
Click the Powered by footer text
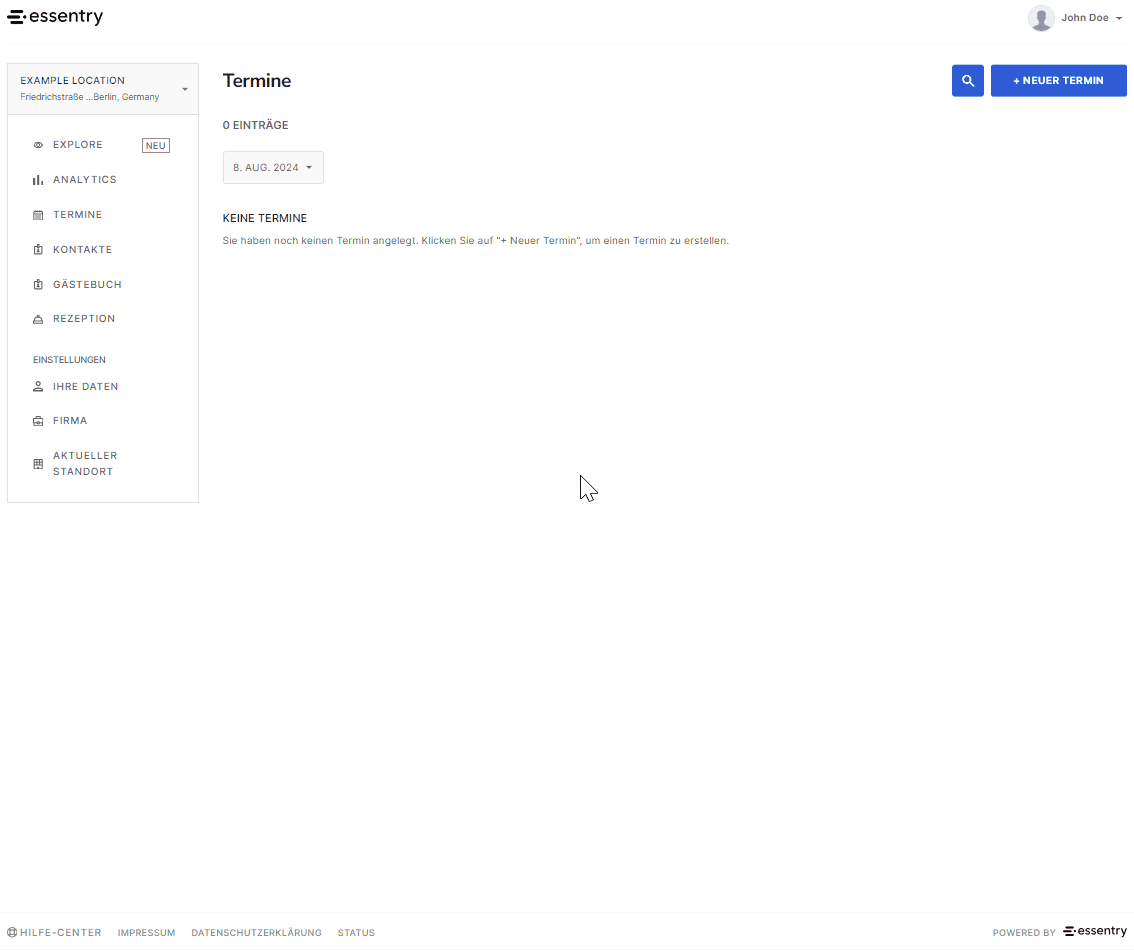[x=1024, y=933]
